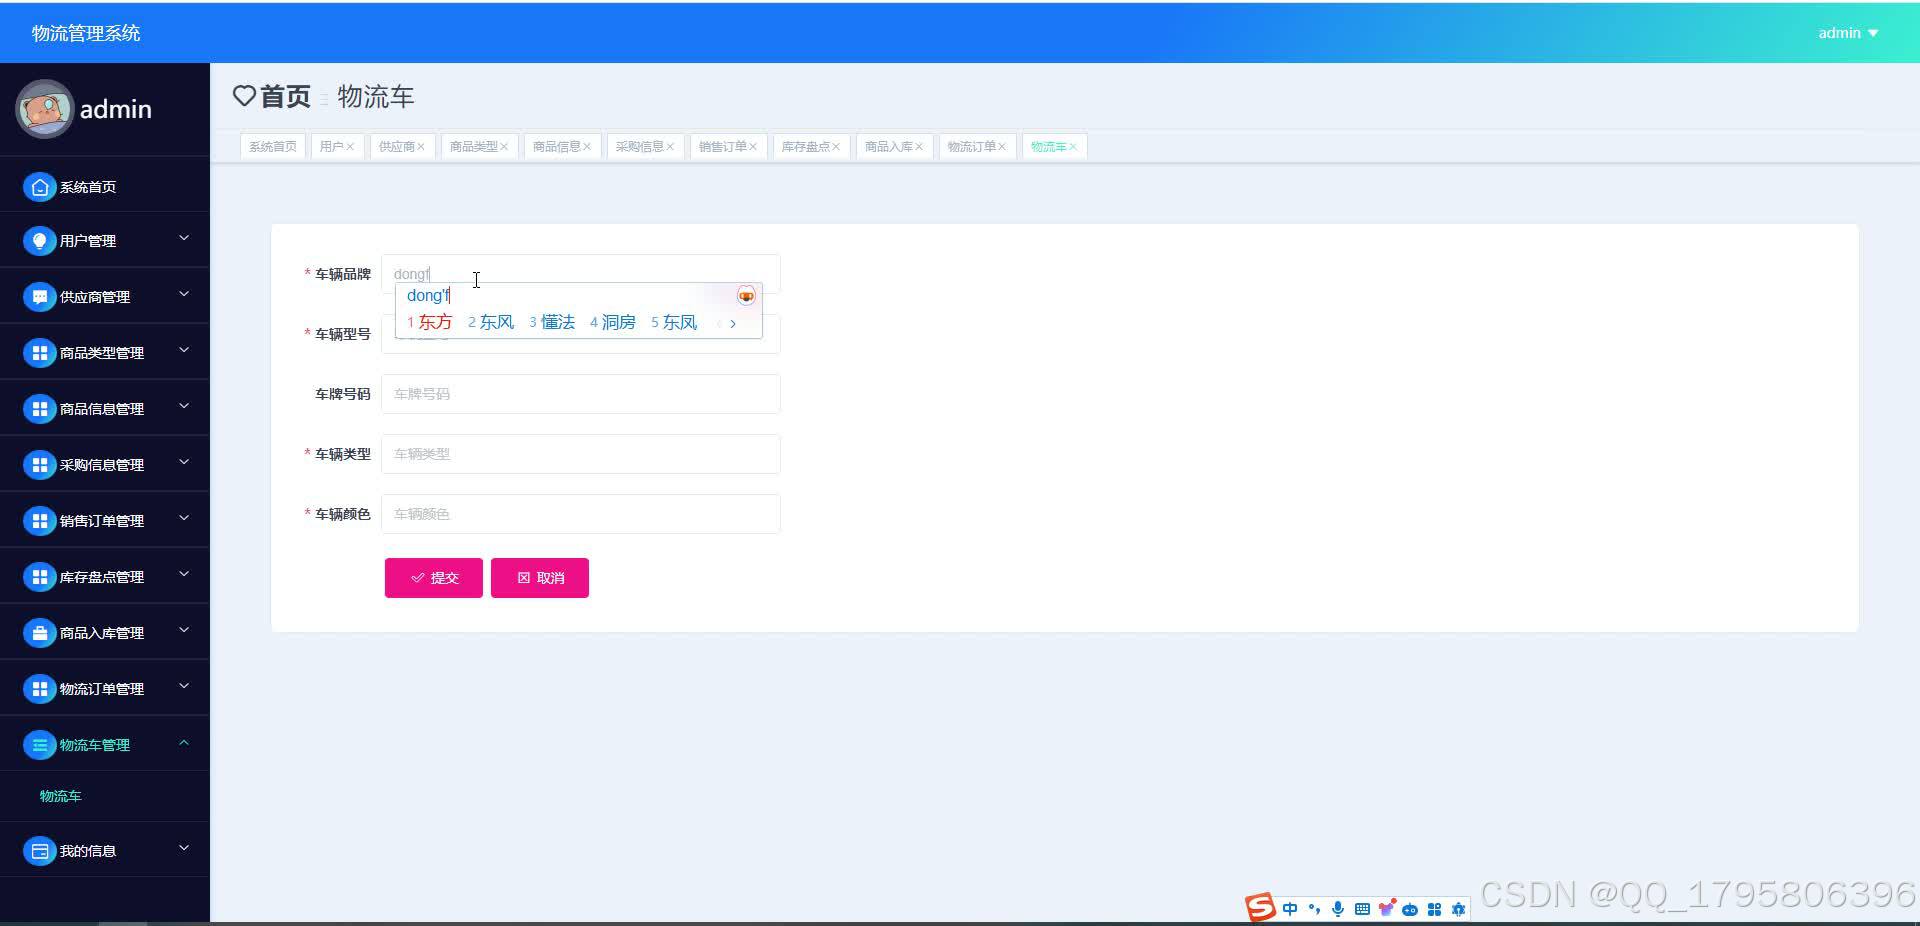
Task: Close the 物流车 tab
Action: tap(1073, 147)
